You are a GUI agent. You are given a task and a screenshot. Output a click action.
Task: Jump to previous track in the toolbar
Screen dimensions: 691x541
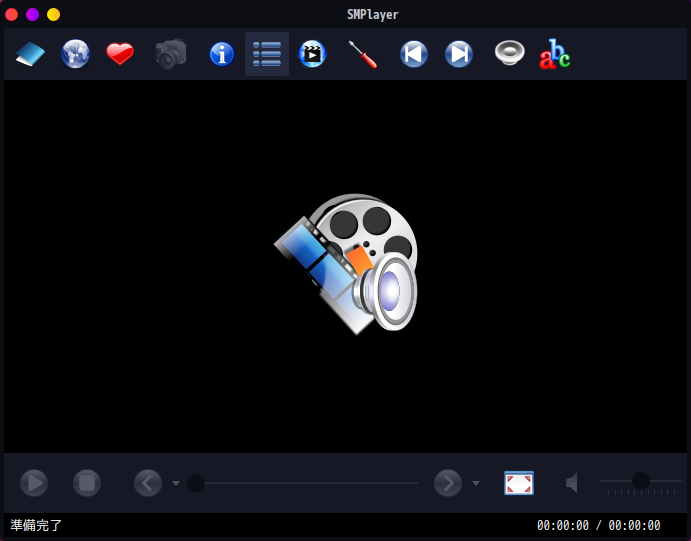pyautogui.click(x=414, y=54)
